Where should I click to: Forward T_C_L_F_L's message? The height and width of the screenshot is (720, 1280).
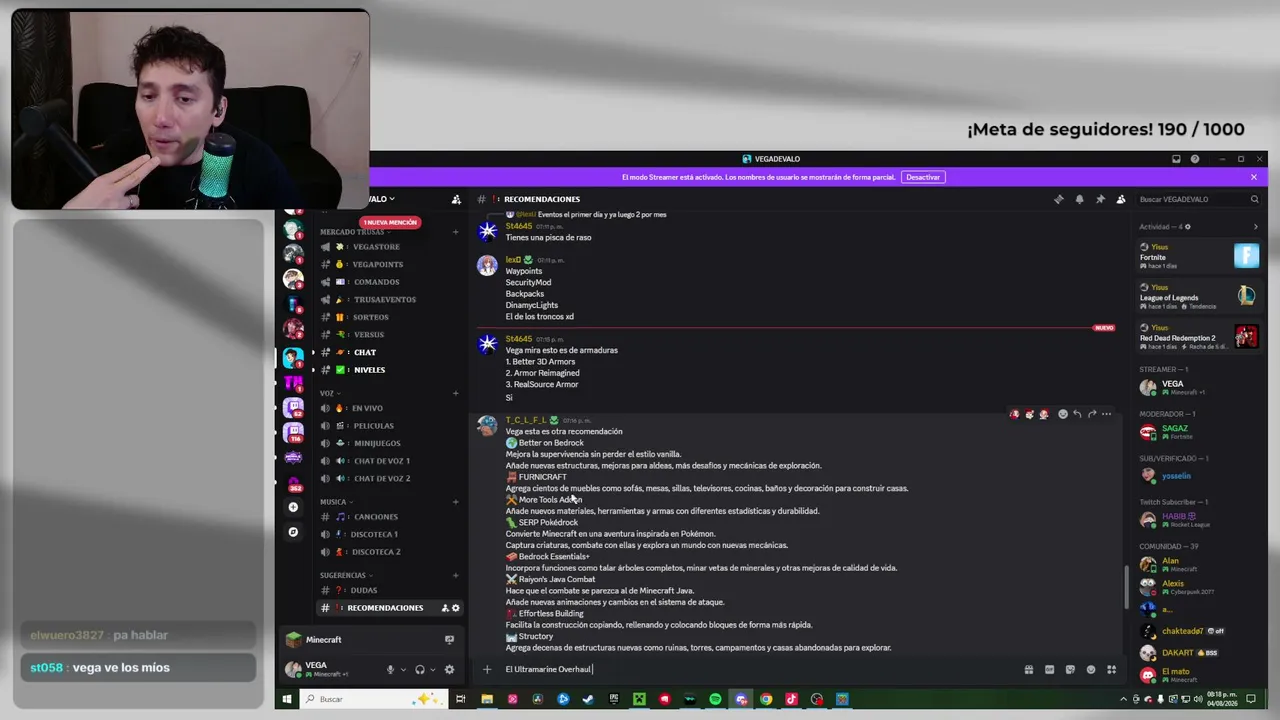point(1092,414)
